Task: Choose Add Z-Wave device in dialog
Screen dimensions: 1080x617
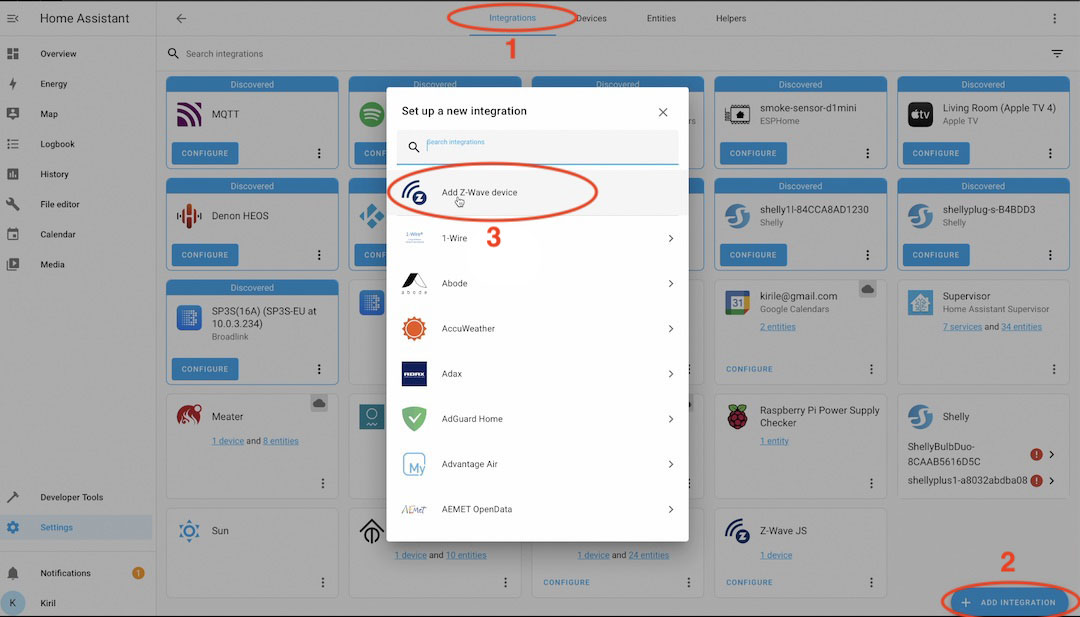Action: pos(537,193)
